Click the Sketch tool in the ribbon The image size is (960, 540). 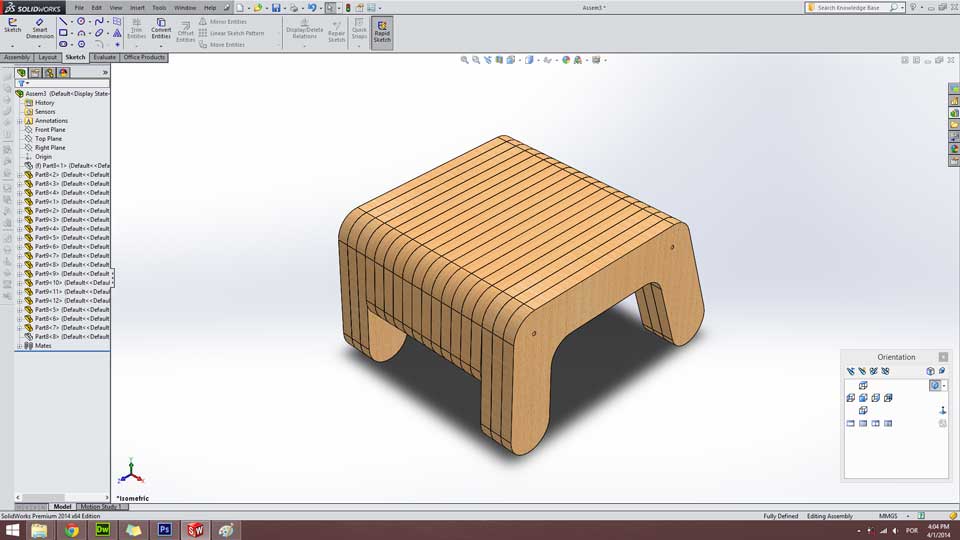[x=12, y=25]
